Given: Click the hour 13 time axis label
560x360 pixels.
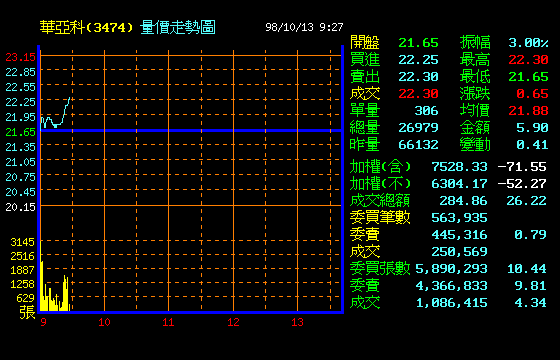Looking at the screenshot, I should coord(297,322).
